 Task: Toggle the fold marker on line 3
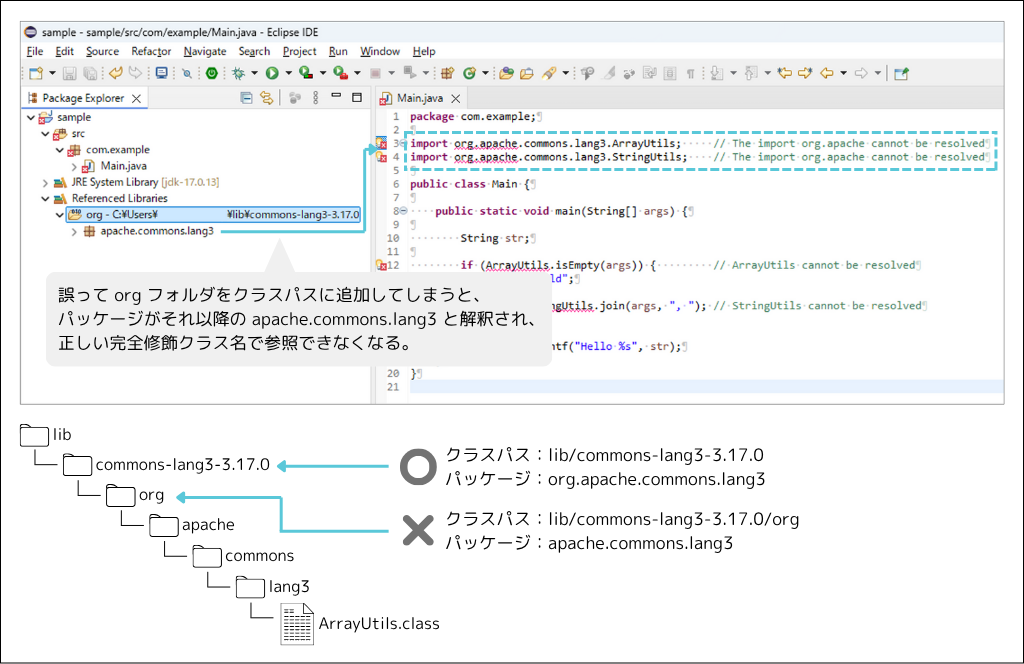(x=404, y=143)
